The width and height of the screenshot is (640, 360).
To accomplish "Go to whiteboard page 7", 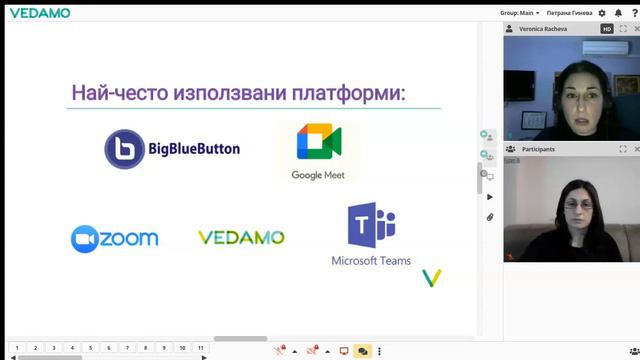I will coord(127,348).
